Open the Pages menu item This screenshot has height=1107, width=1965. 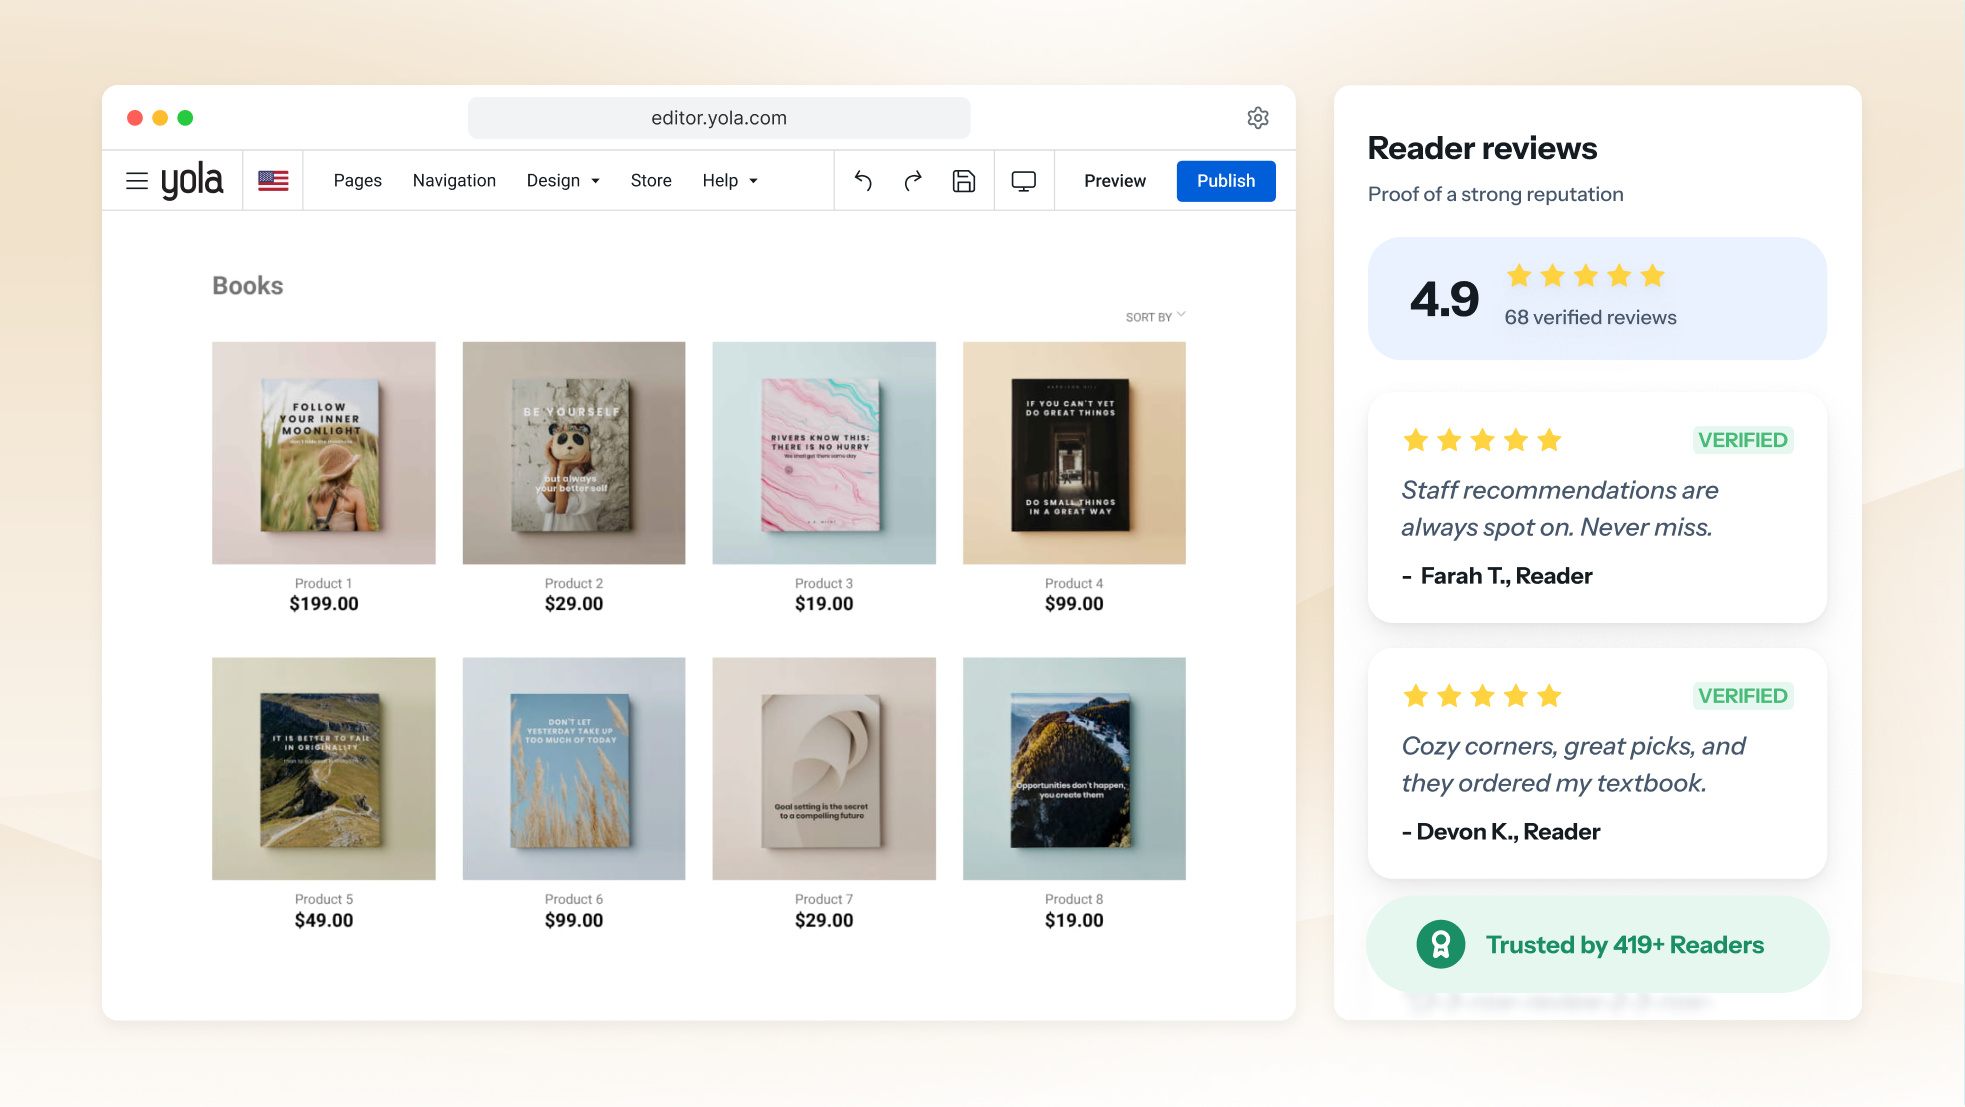coord(358,181)
